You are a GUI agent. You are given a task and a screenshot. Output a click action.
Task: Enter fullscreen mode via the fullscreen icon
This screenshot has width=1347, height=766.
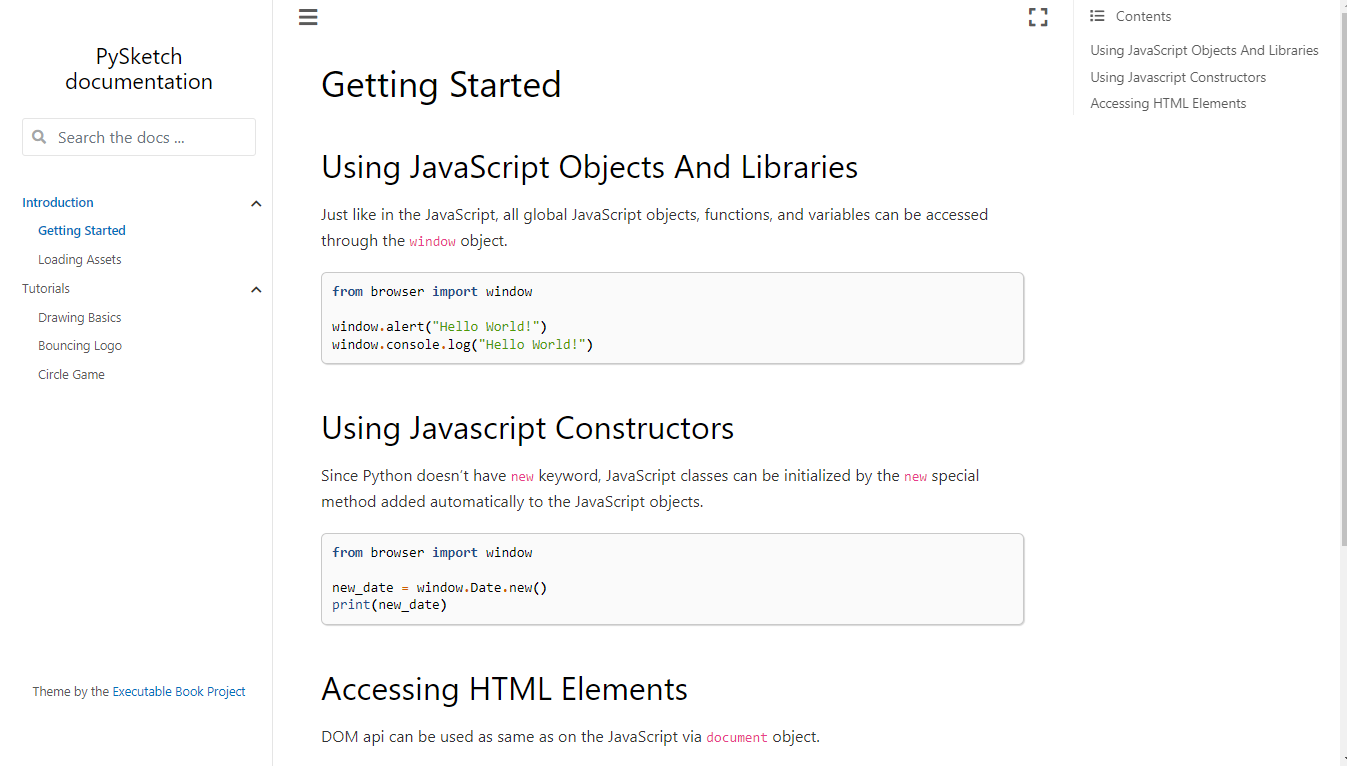coord(1038,17)
